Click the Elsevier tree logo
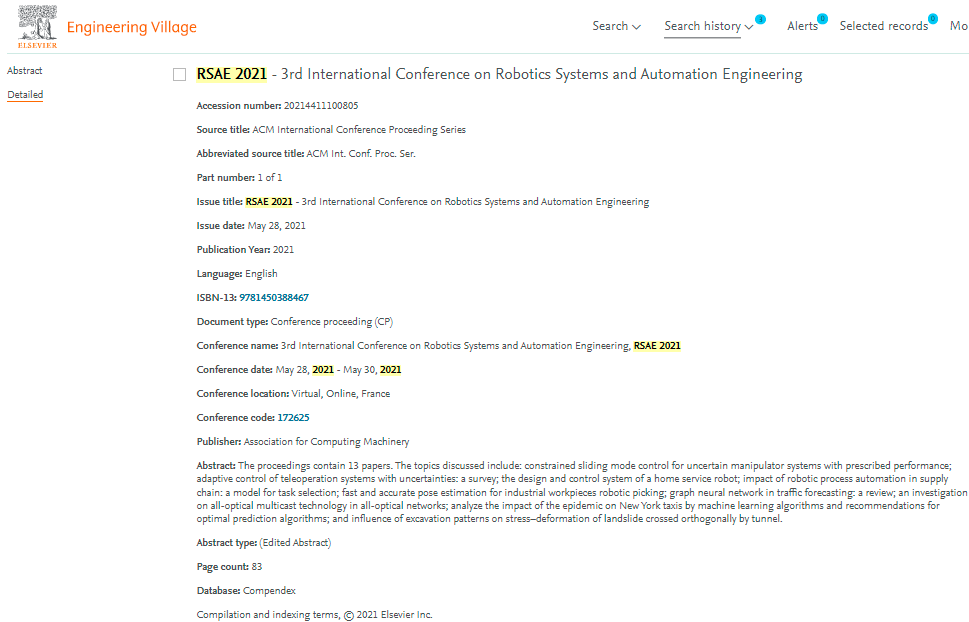The height and width of the screenshot is (622, 969). pos(37,26)
